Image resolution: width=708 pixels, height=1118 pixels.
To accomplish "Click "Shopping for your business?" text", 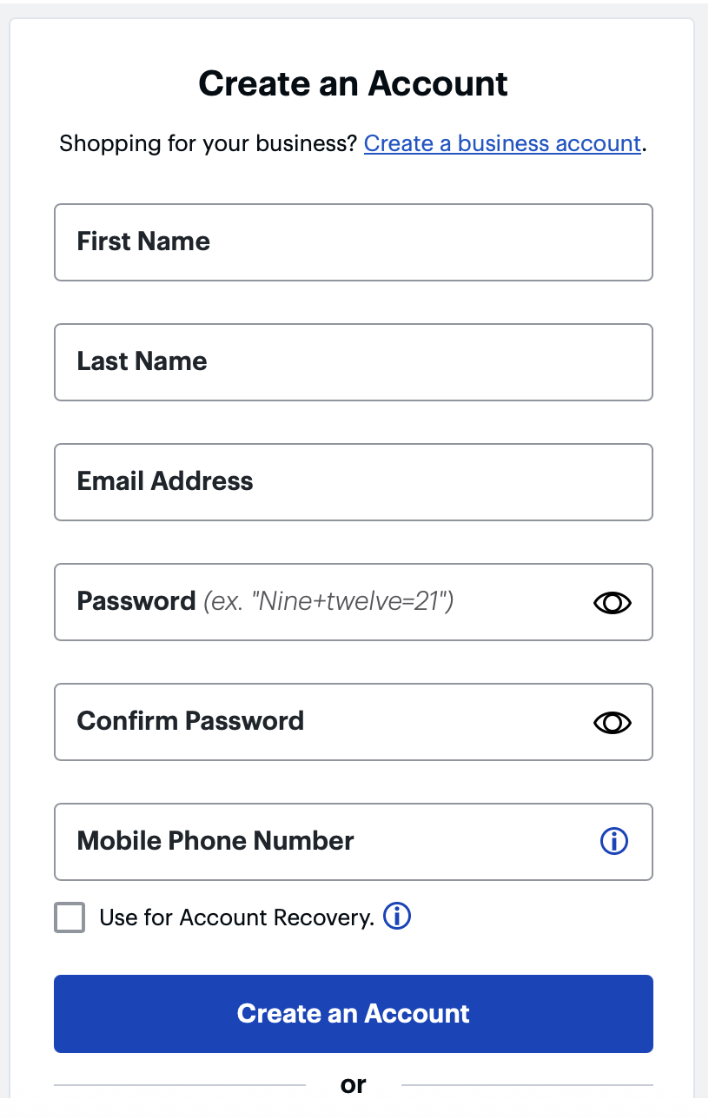I will pos(208,143).
